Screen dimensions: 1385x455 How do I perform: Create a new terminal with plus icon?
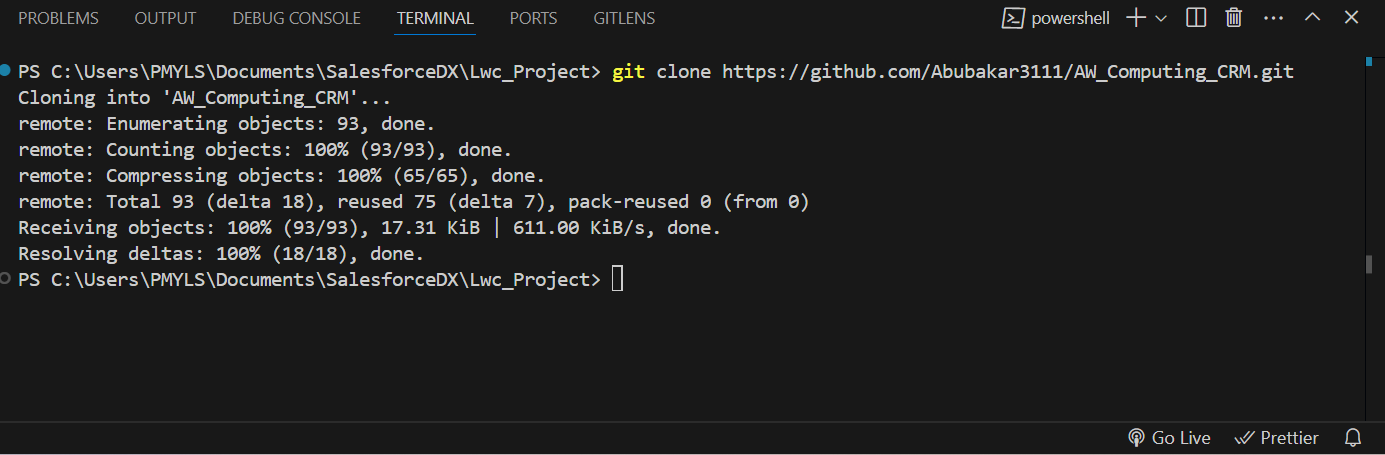click(1136, 18)
